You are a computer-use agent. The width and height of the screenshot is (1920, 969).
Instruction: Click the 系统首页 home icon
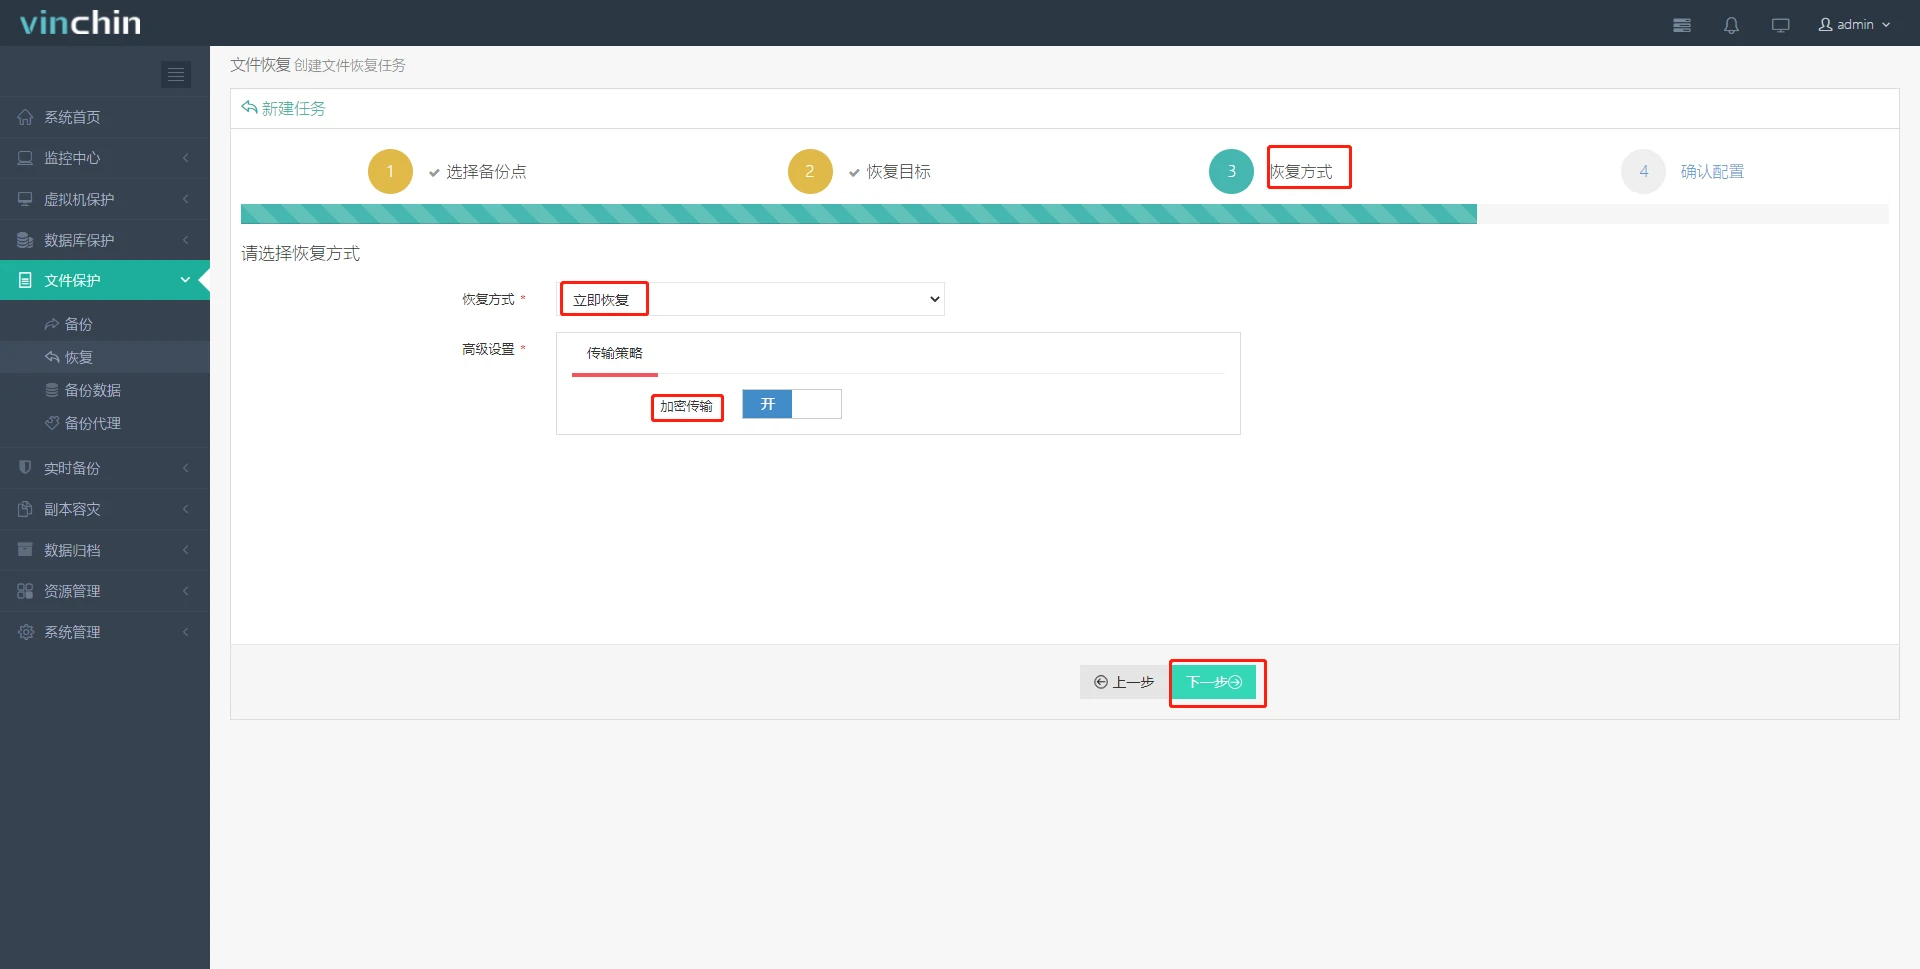point(26,117)
